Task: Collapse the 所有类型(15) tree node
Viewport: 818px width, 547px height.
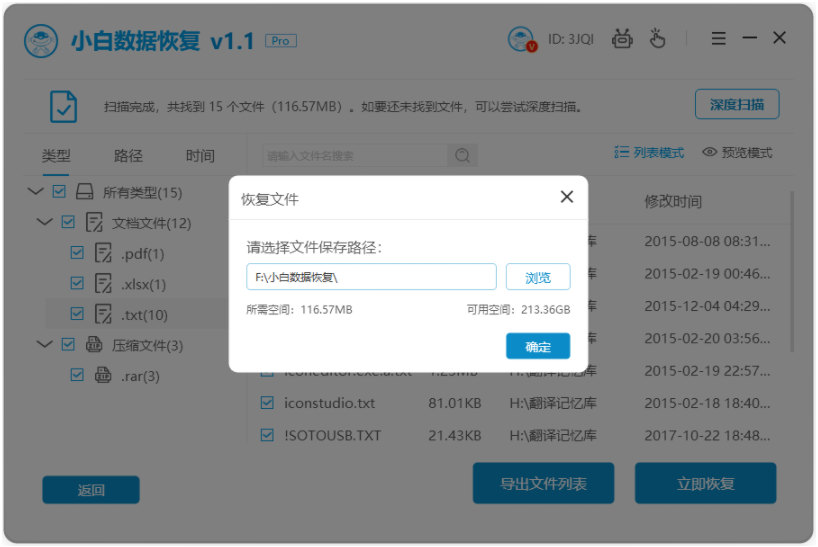Action: [36, 192]
